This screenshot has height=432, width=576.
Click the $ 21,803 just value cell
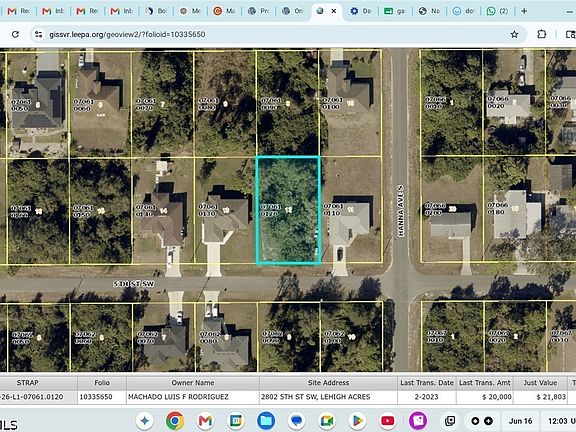point(540,397)
